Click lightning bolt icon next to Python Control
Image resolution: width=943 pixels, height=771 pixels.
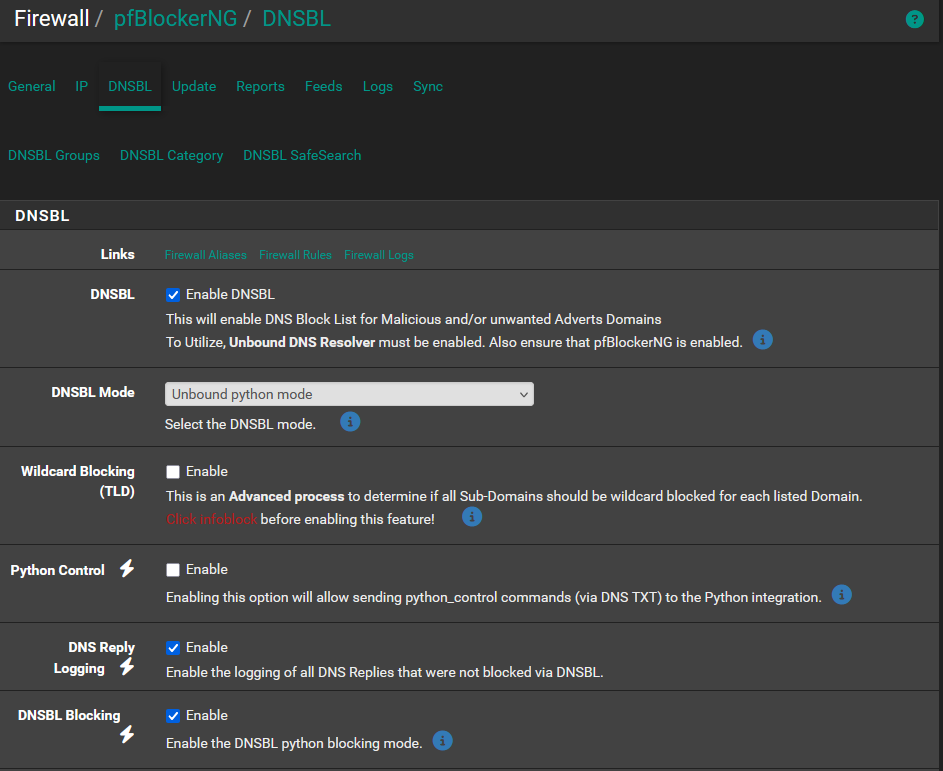tap(127, 569)
